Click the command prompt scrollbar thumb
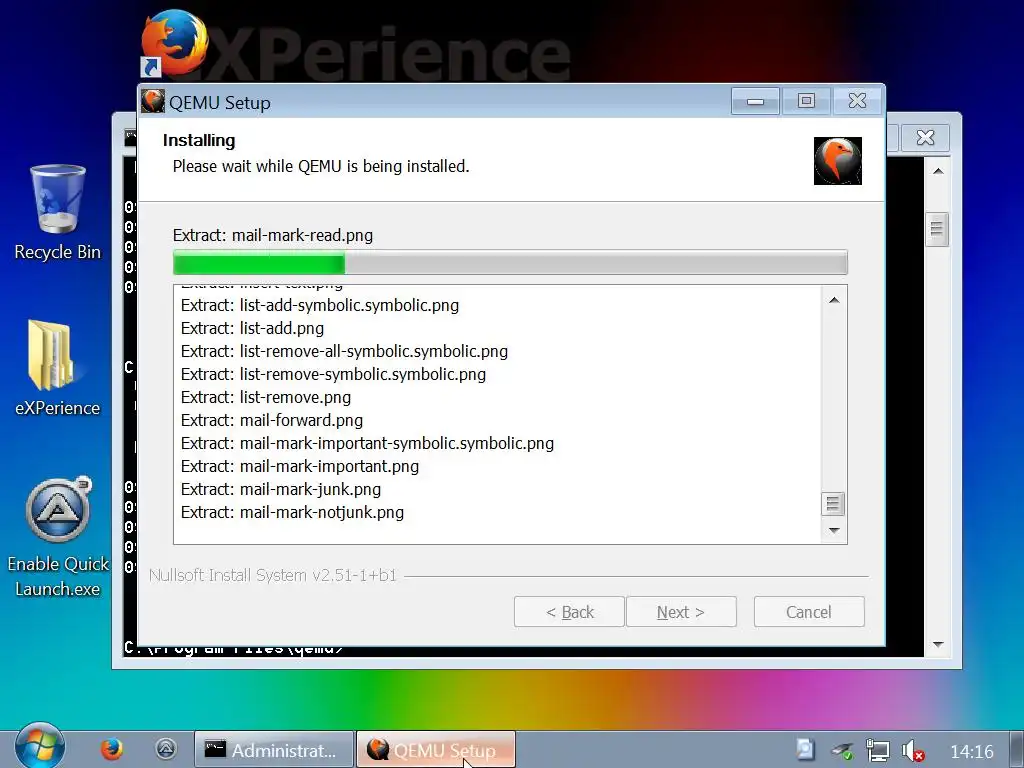The width and height of the screenshot is (1024, 768). 937,229
